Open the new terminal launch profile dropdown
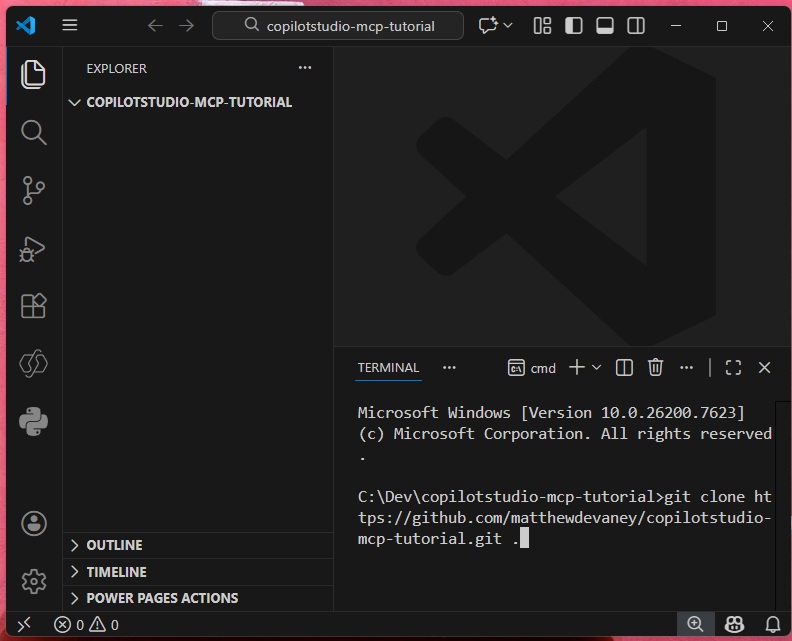 tap(597, 368)
